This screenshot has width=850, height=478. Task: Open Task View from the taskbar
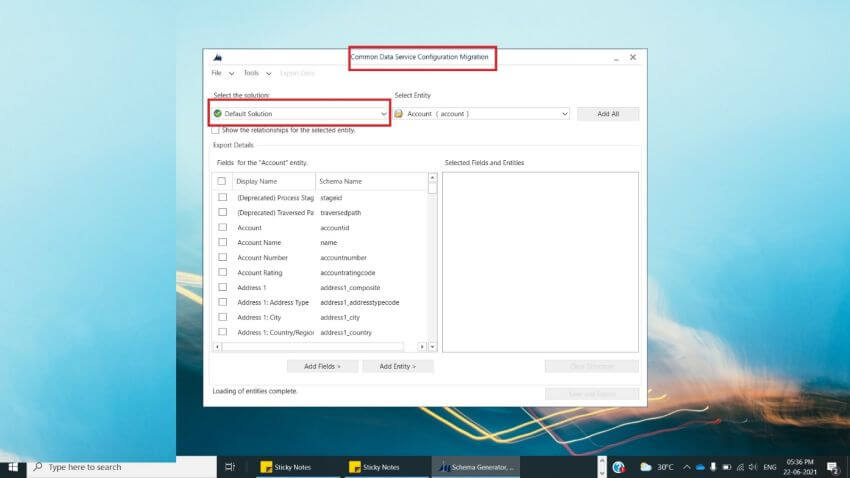point(230,467)
